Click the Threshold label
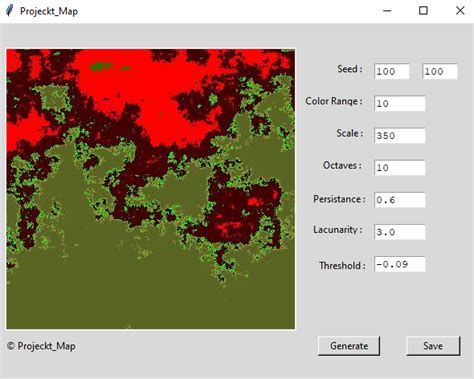This screenshot has width=474, height=379. click(342, 266)
